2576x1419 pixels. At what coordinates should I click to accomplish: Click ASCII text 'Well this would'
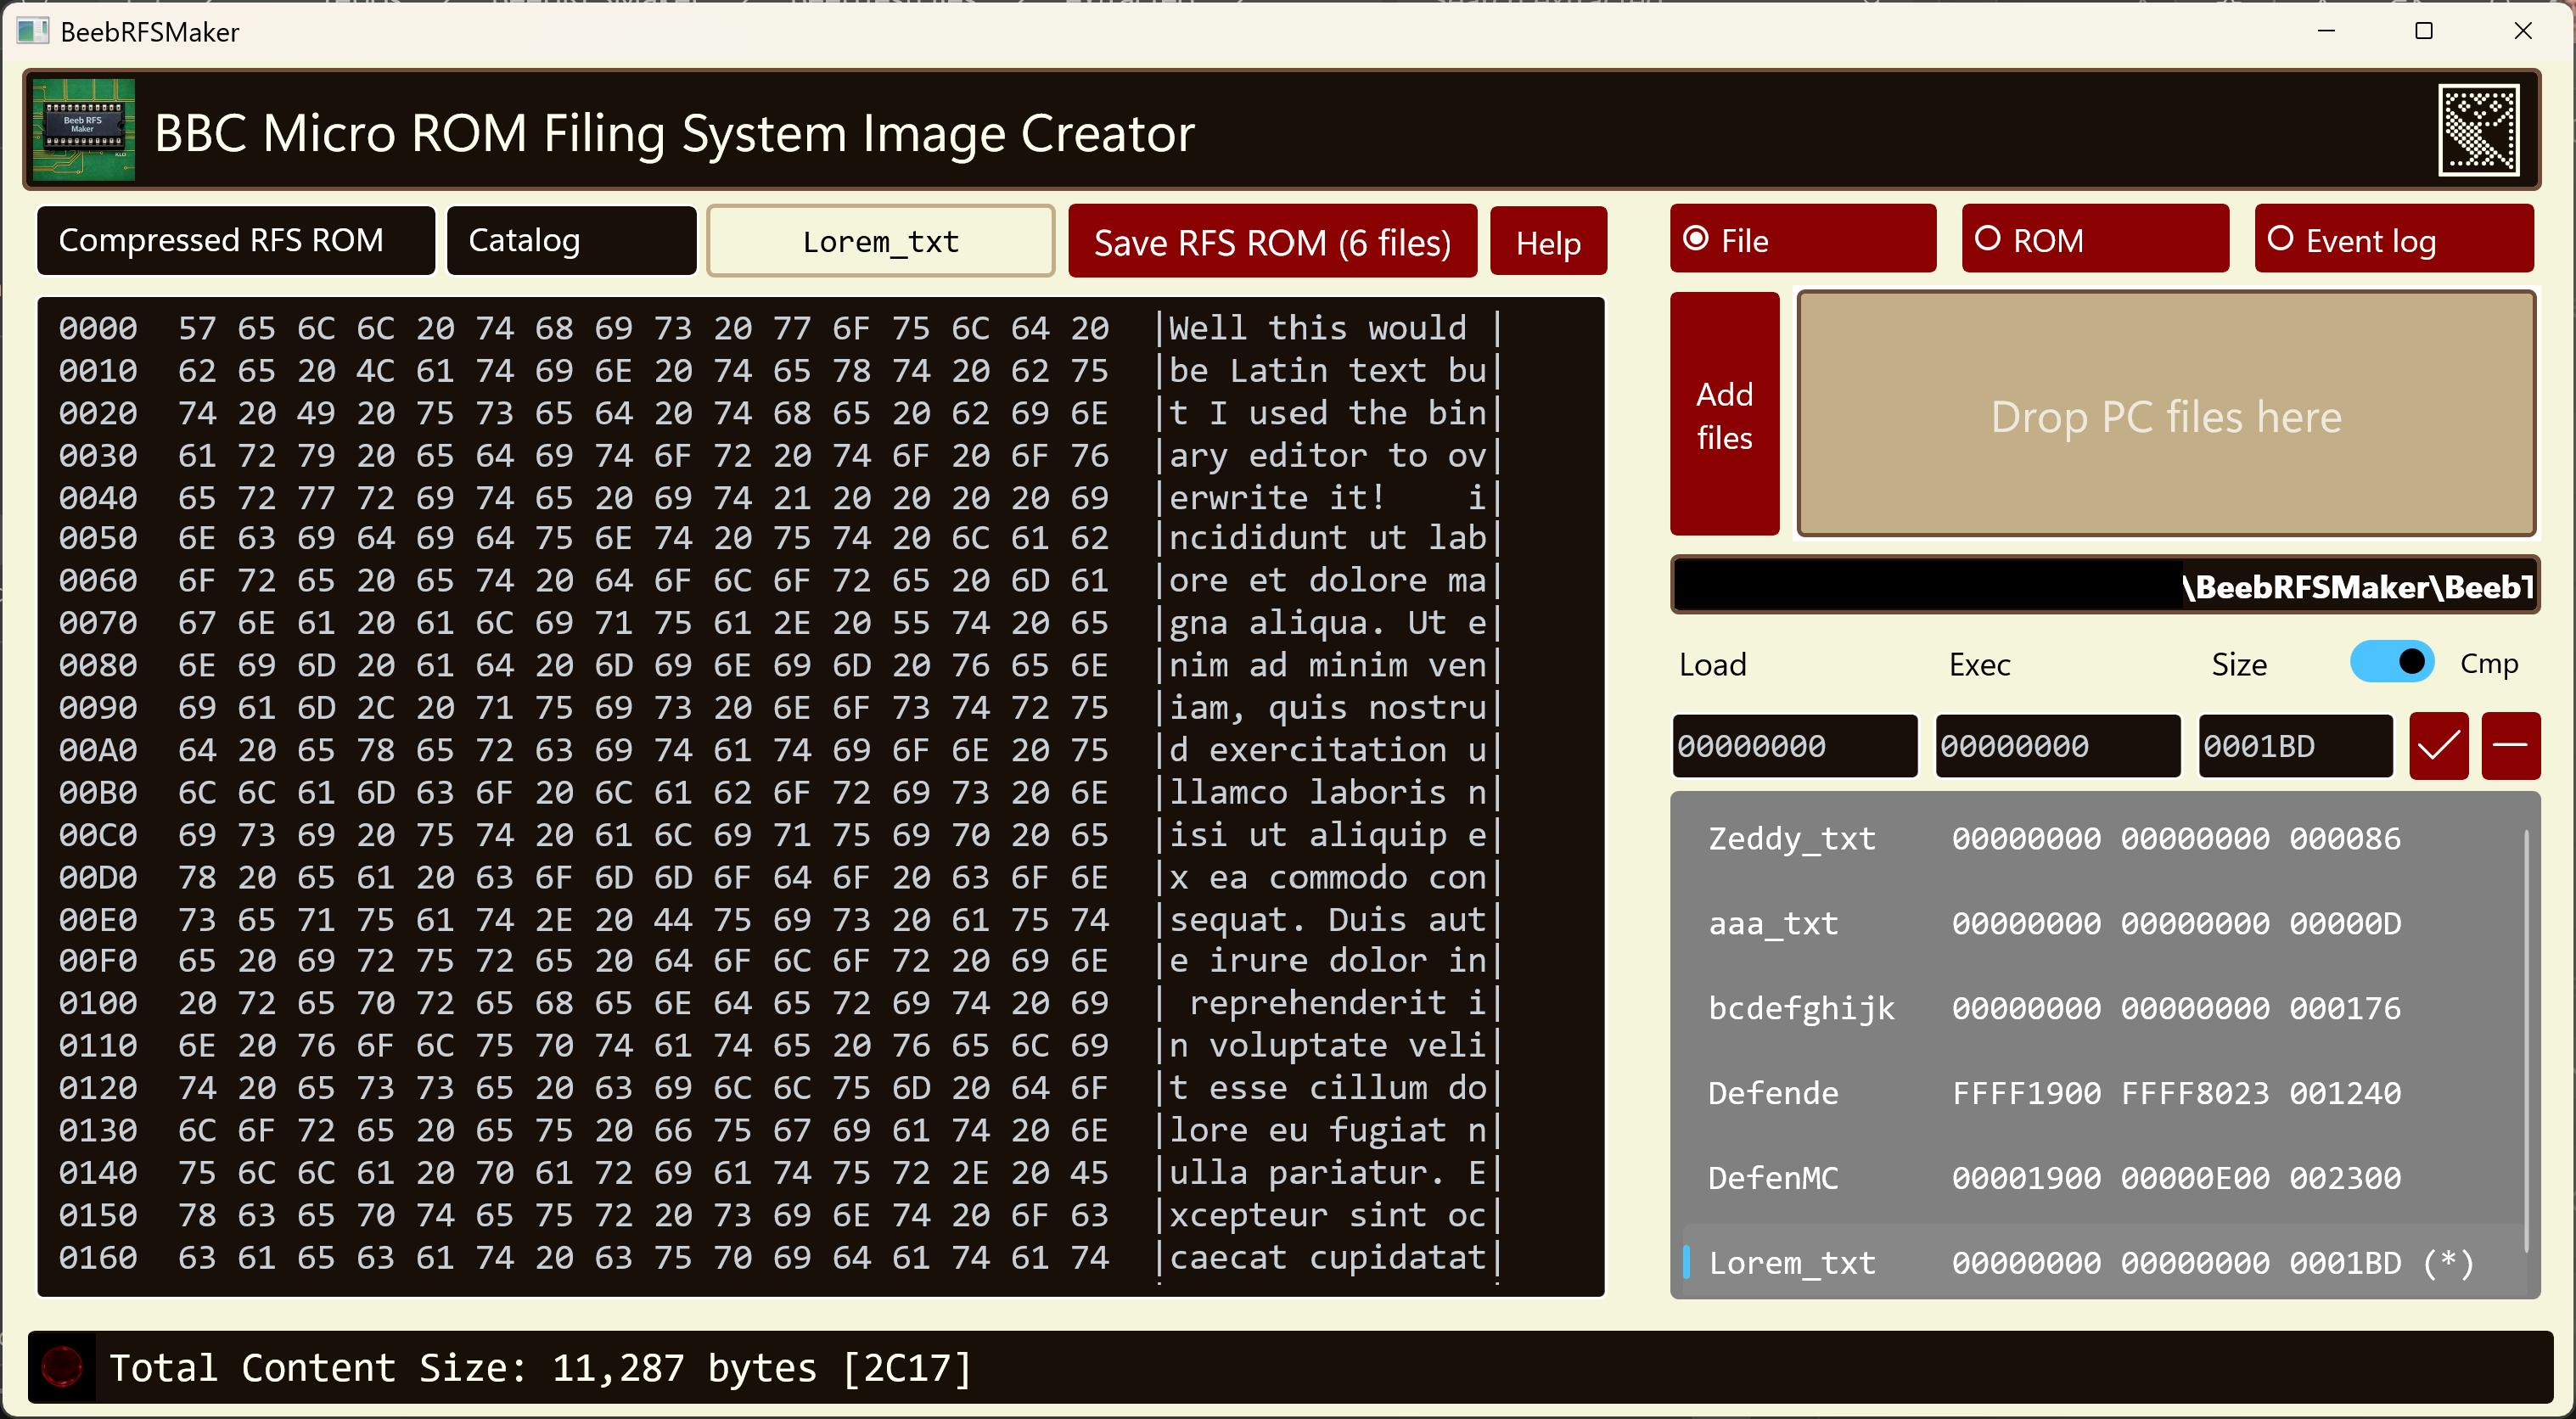tap(1318, 328)
